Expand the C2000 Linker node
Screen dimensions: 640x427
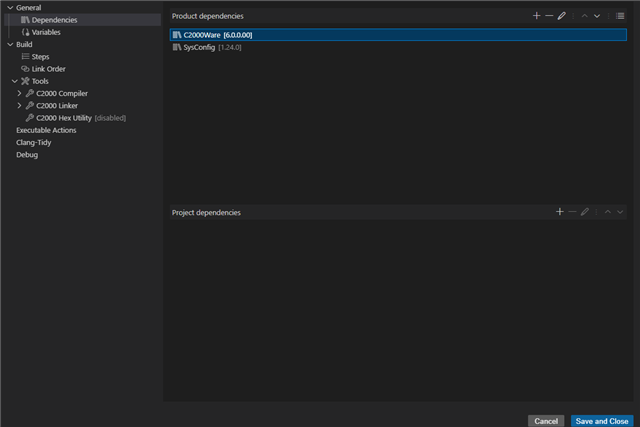19,105
